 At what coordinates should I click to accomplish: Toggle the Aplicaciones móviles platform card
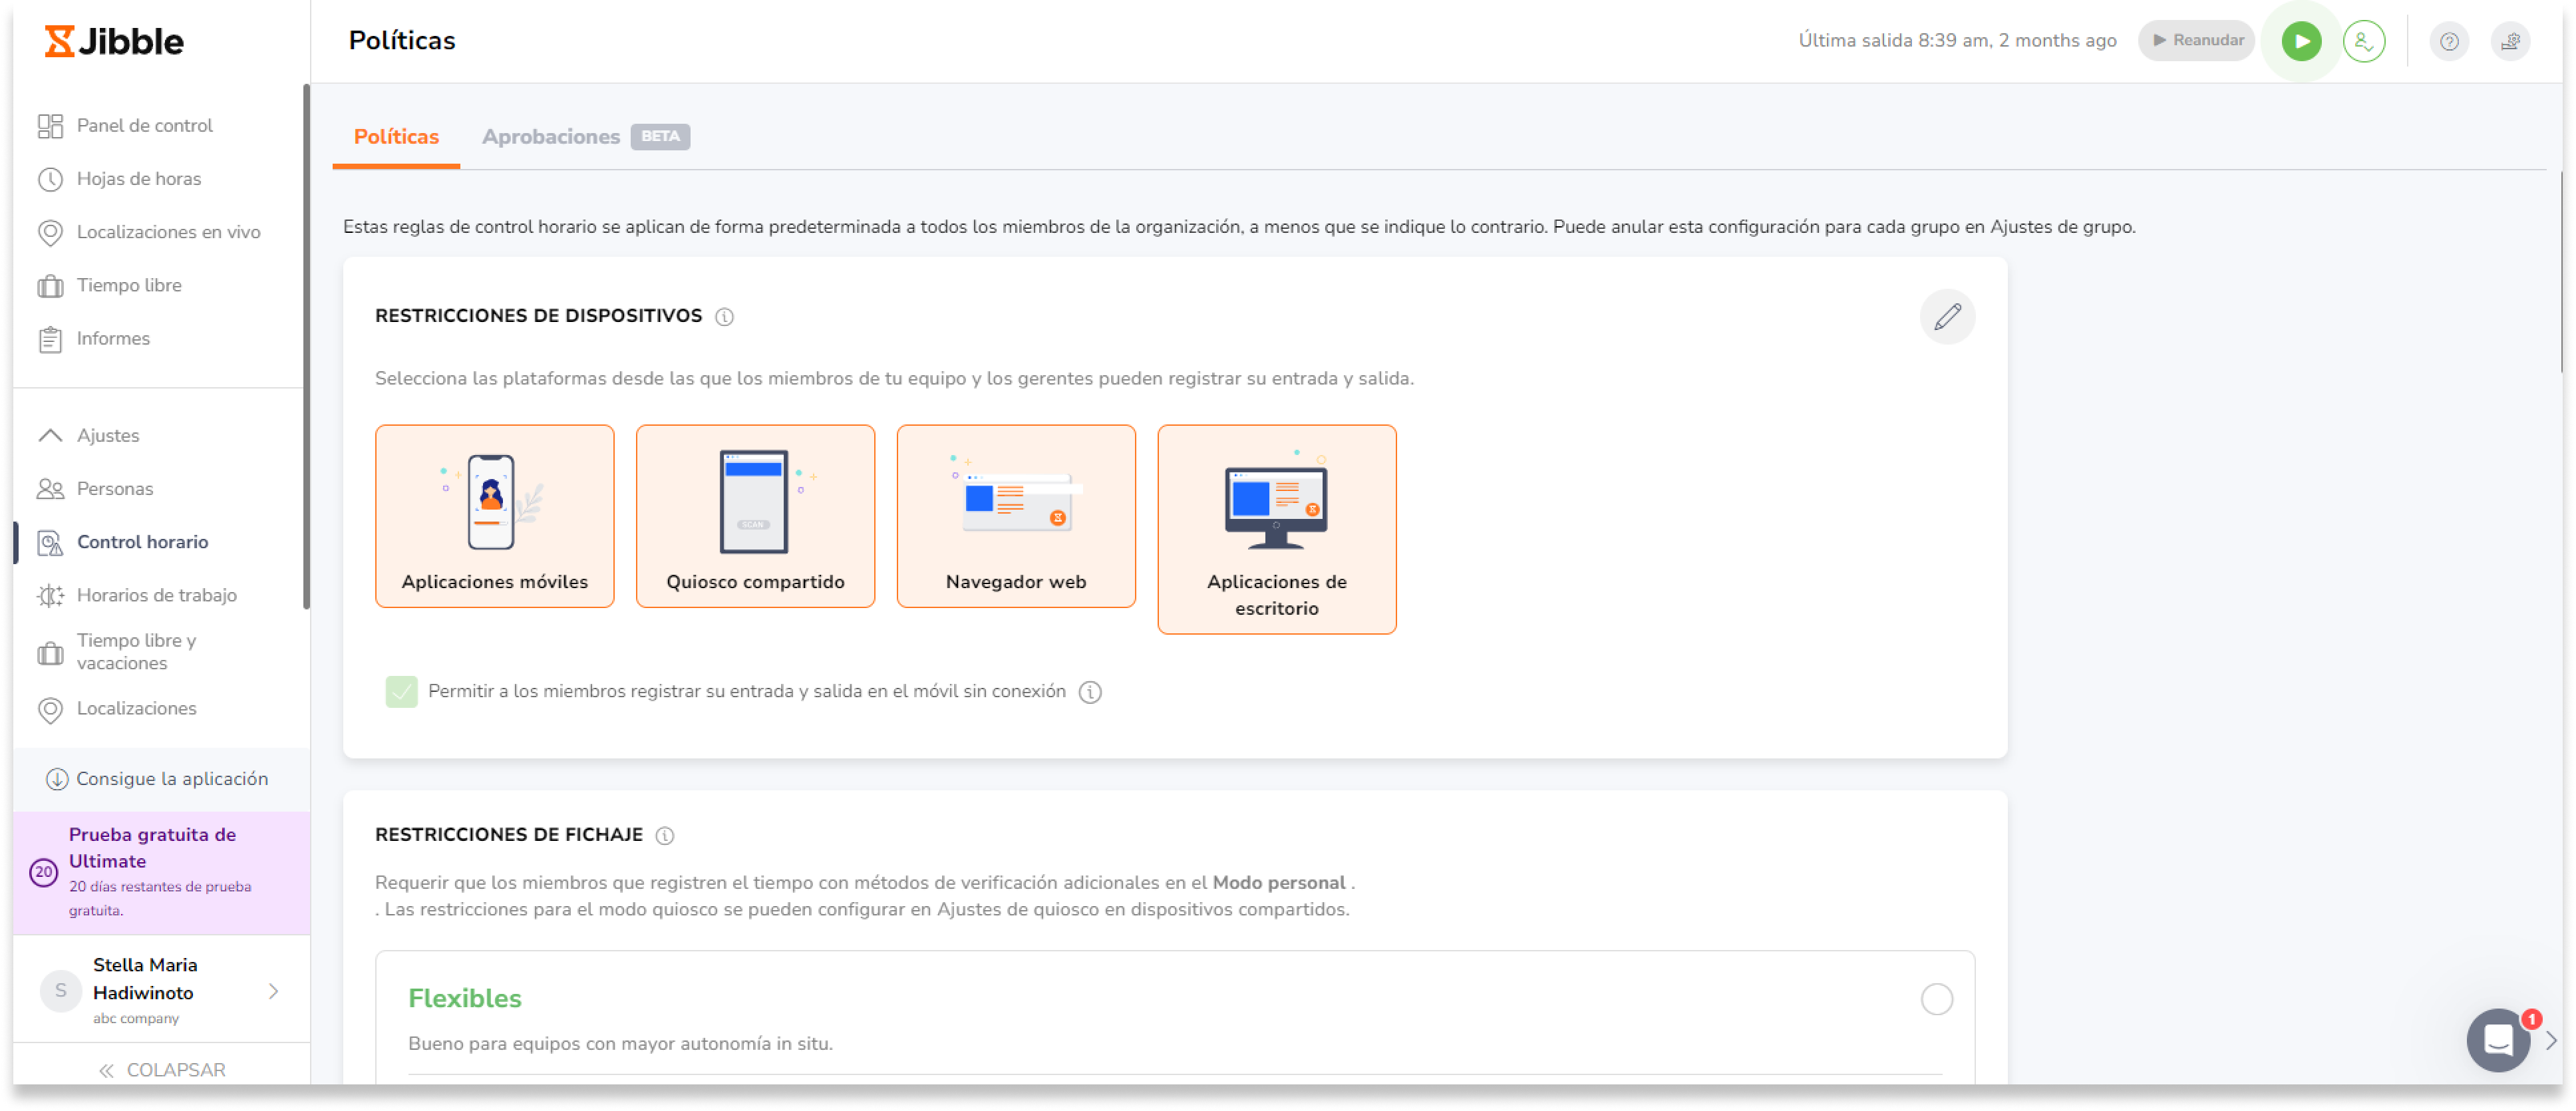(x=494, y=516)
